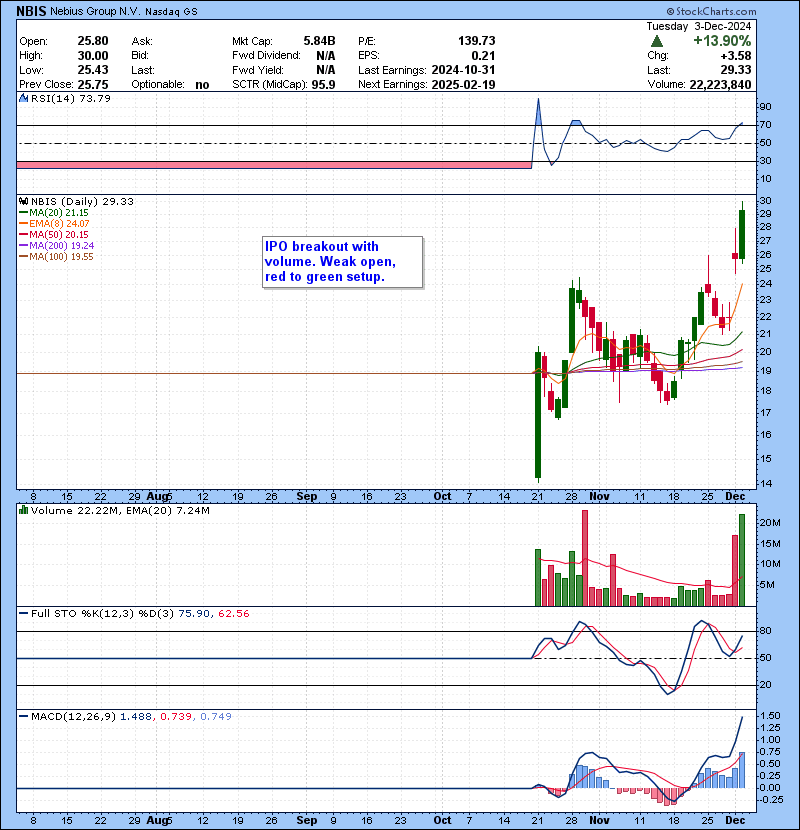Click the volume bars icon beside Volume label

pos(23,510)
